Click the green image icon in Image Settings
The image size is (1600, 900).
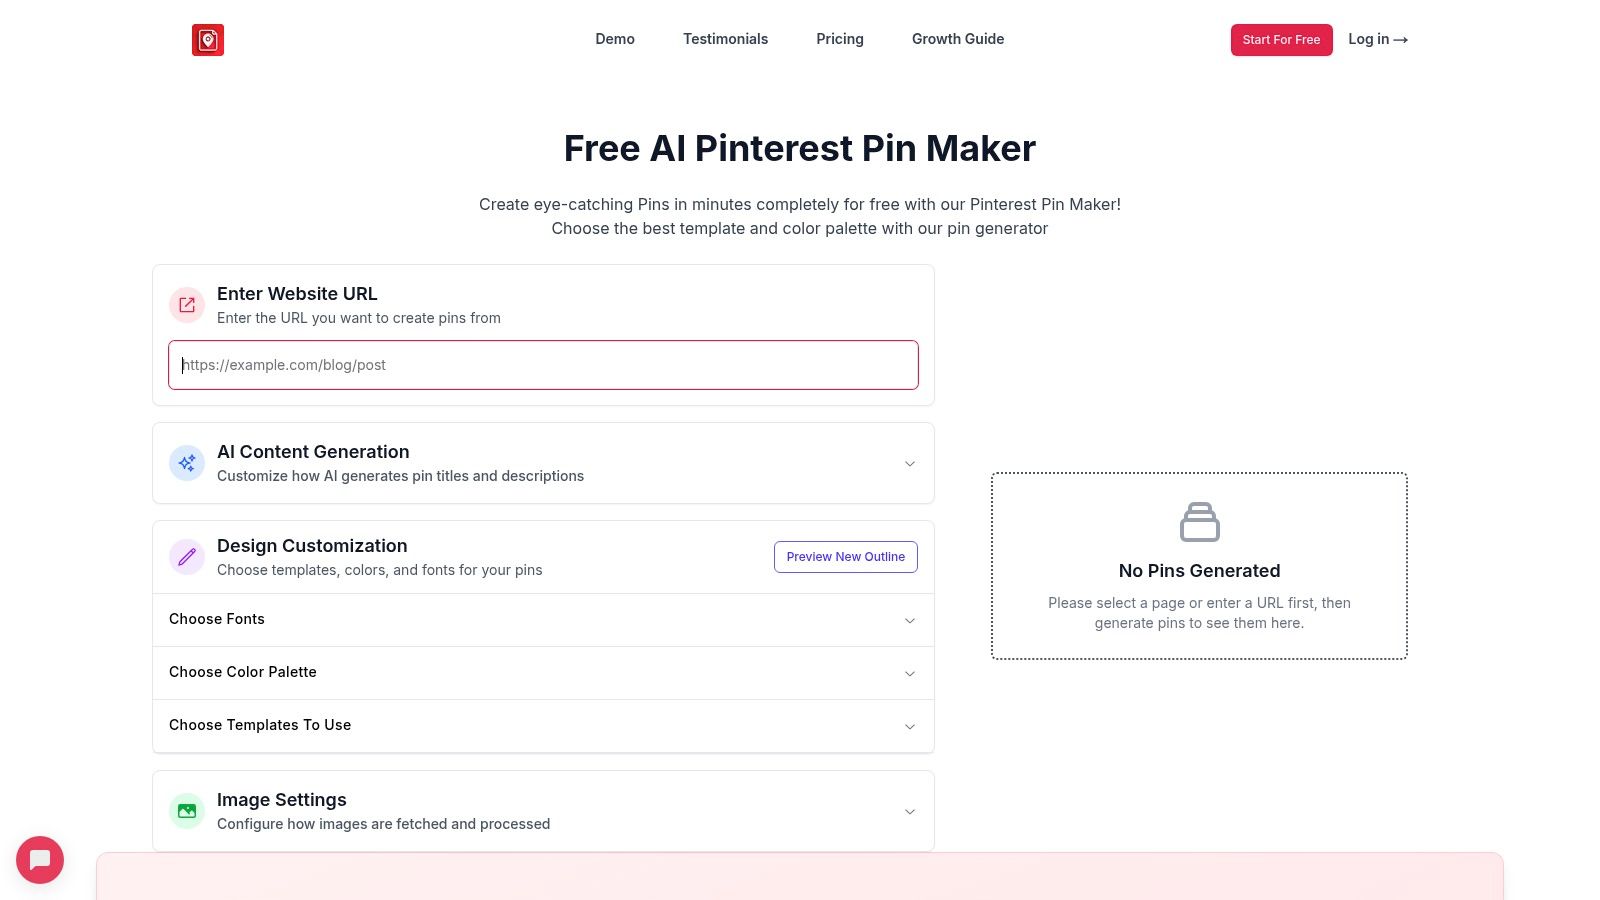coord(187,810)
